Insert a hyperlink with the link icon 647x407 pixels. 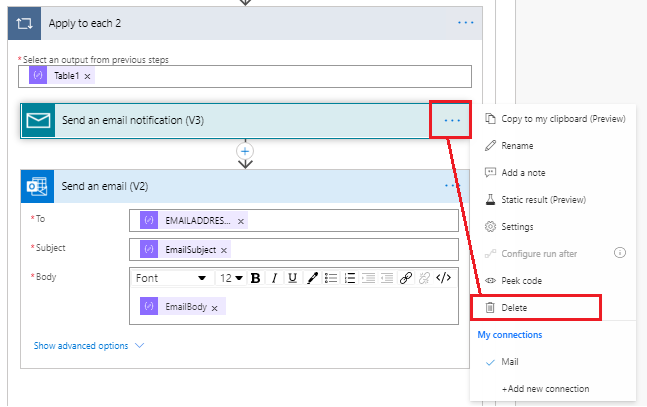tap(406, 278)
